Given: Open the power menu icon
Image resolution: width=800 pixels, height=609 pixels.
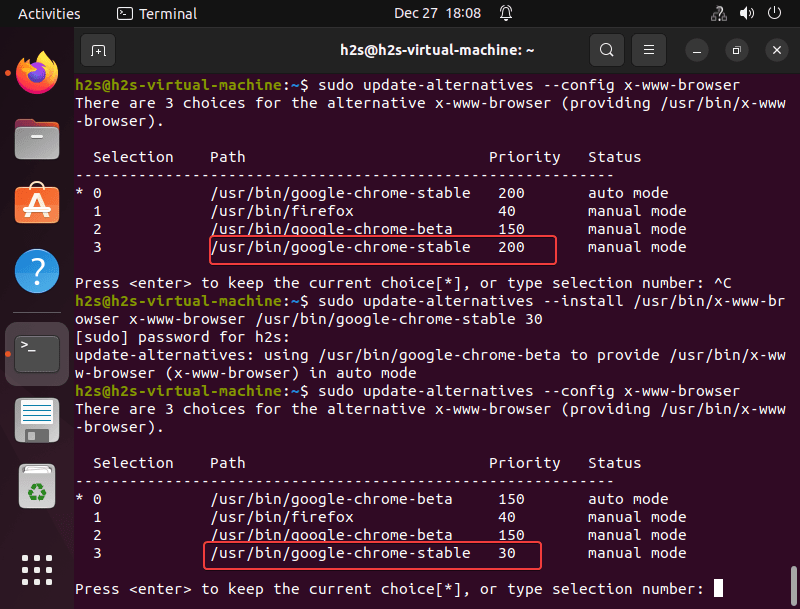Looking at the screenshot, I should click(774, 13).
